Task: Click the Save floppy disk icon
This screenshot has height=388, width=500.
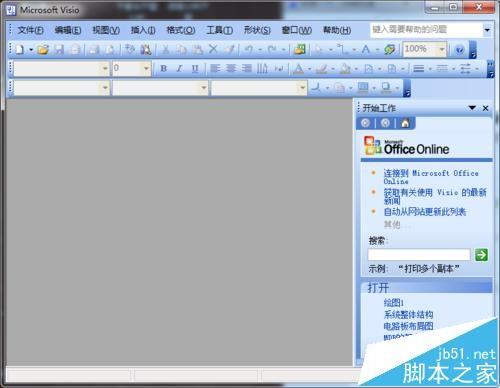Action: point(59,50)
